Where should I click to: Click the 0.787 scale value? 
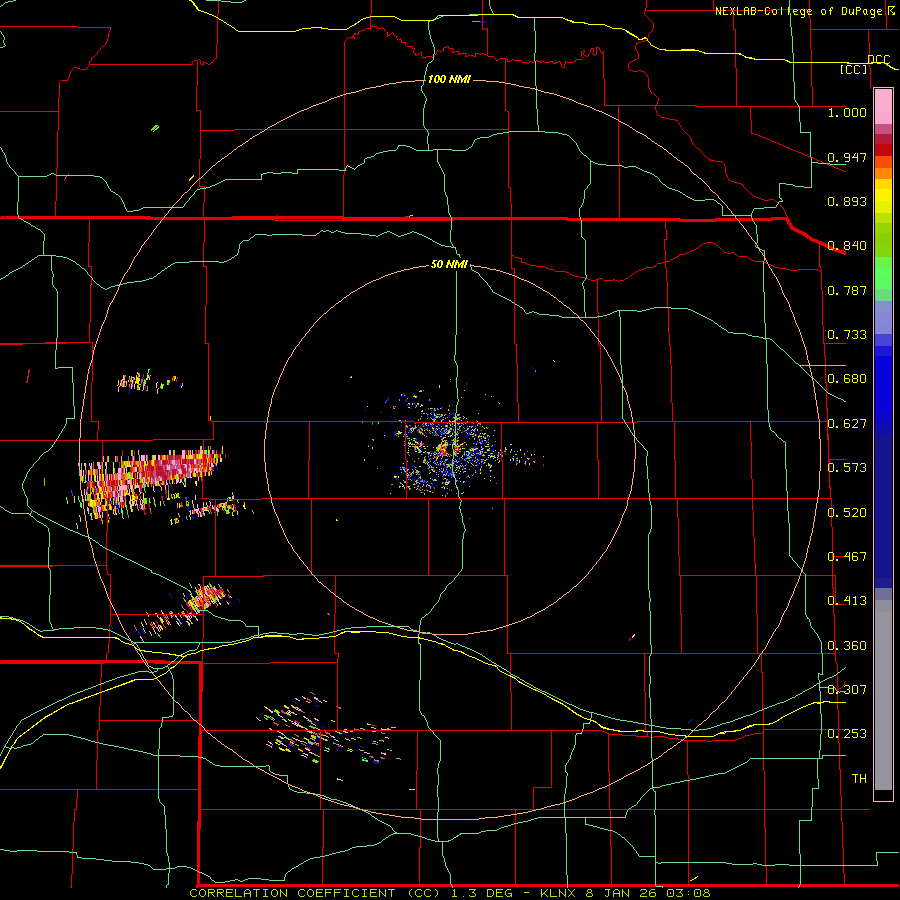pos(847,290)
